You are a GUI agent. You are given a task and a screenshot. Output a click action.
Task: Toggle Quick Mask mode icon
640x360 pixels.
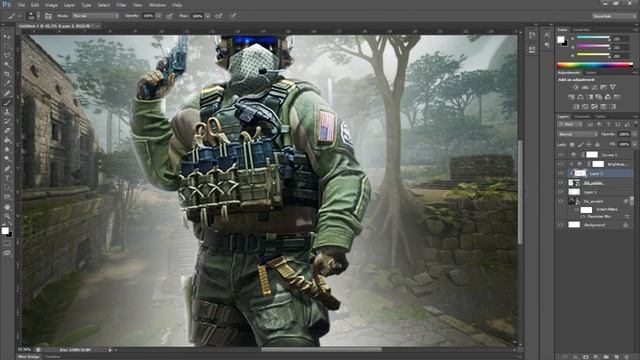coord(7,243)
